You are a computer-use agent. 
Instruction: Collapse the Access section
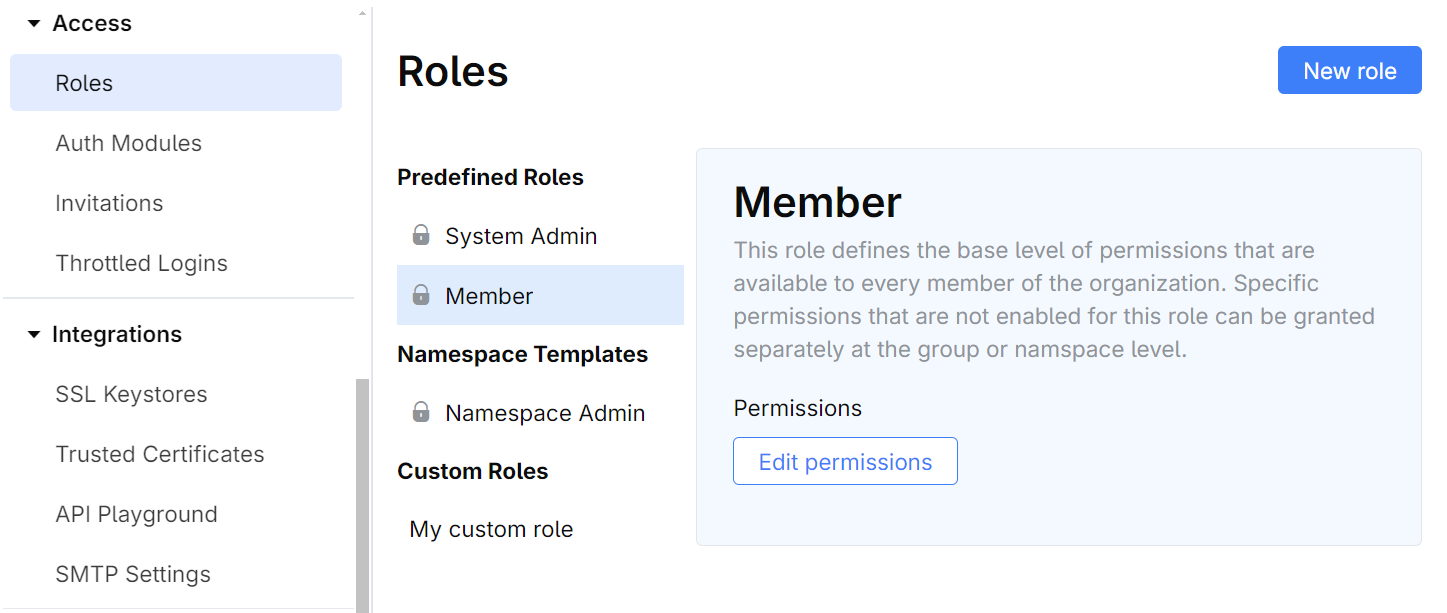pos(32,22)
